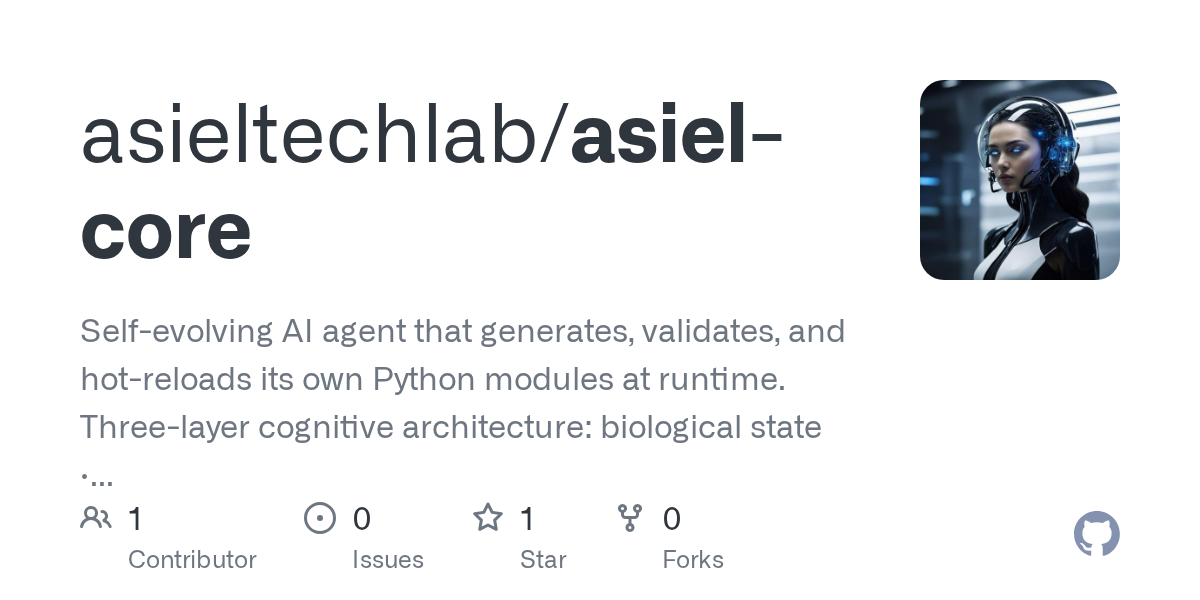This screenshot has height=600, width=1200.
Task: Click the contributor count number
Action: tap(136, 519)
